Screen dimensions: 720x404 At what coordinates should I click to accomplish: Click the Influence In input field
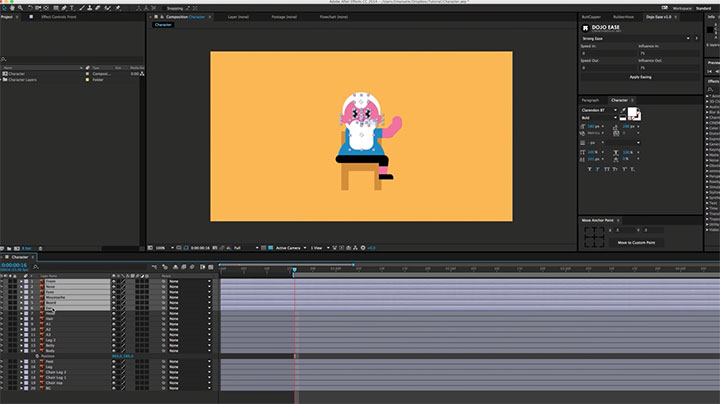(669, 53)
